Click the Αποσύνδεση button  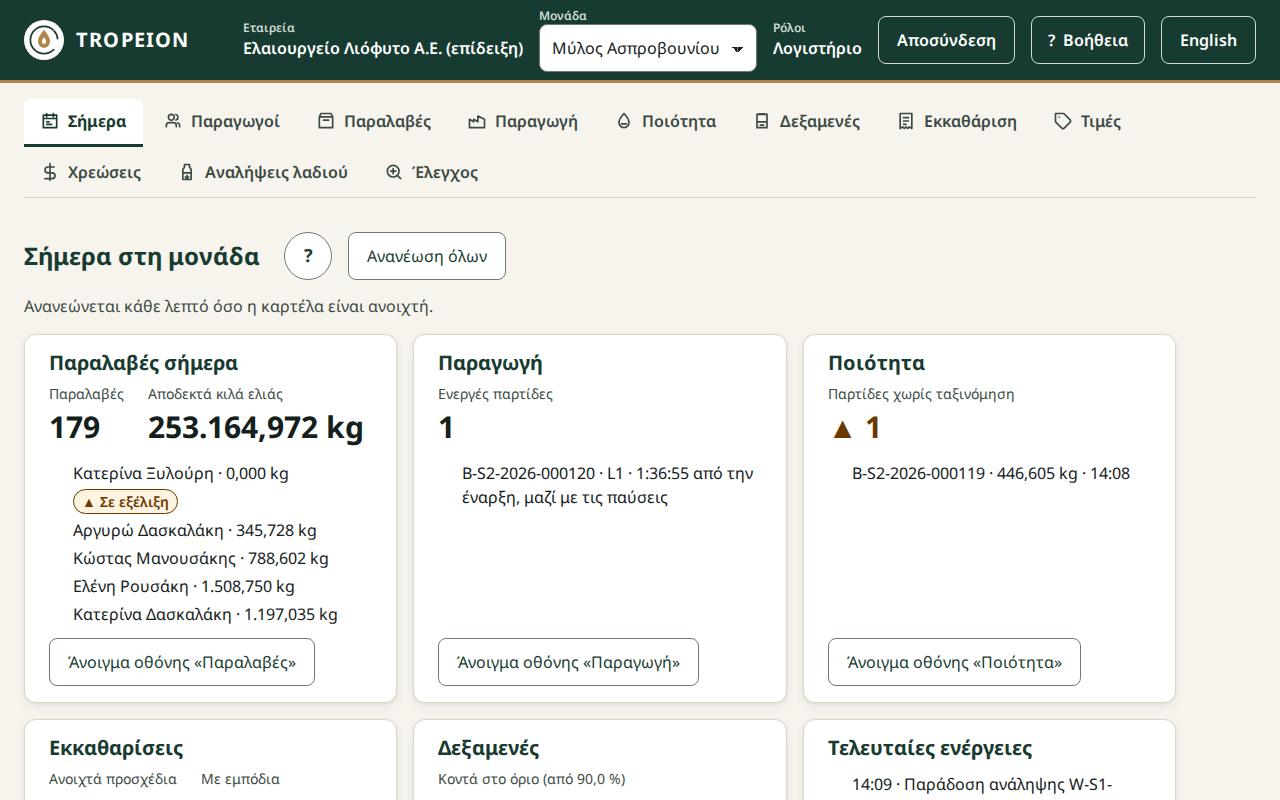pos(946,40)
